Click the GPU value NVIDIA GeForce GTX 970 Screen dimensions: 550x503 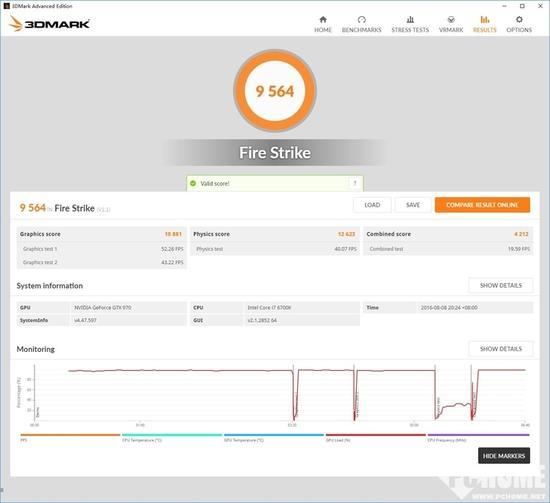click(102, 308)
